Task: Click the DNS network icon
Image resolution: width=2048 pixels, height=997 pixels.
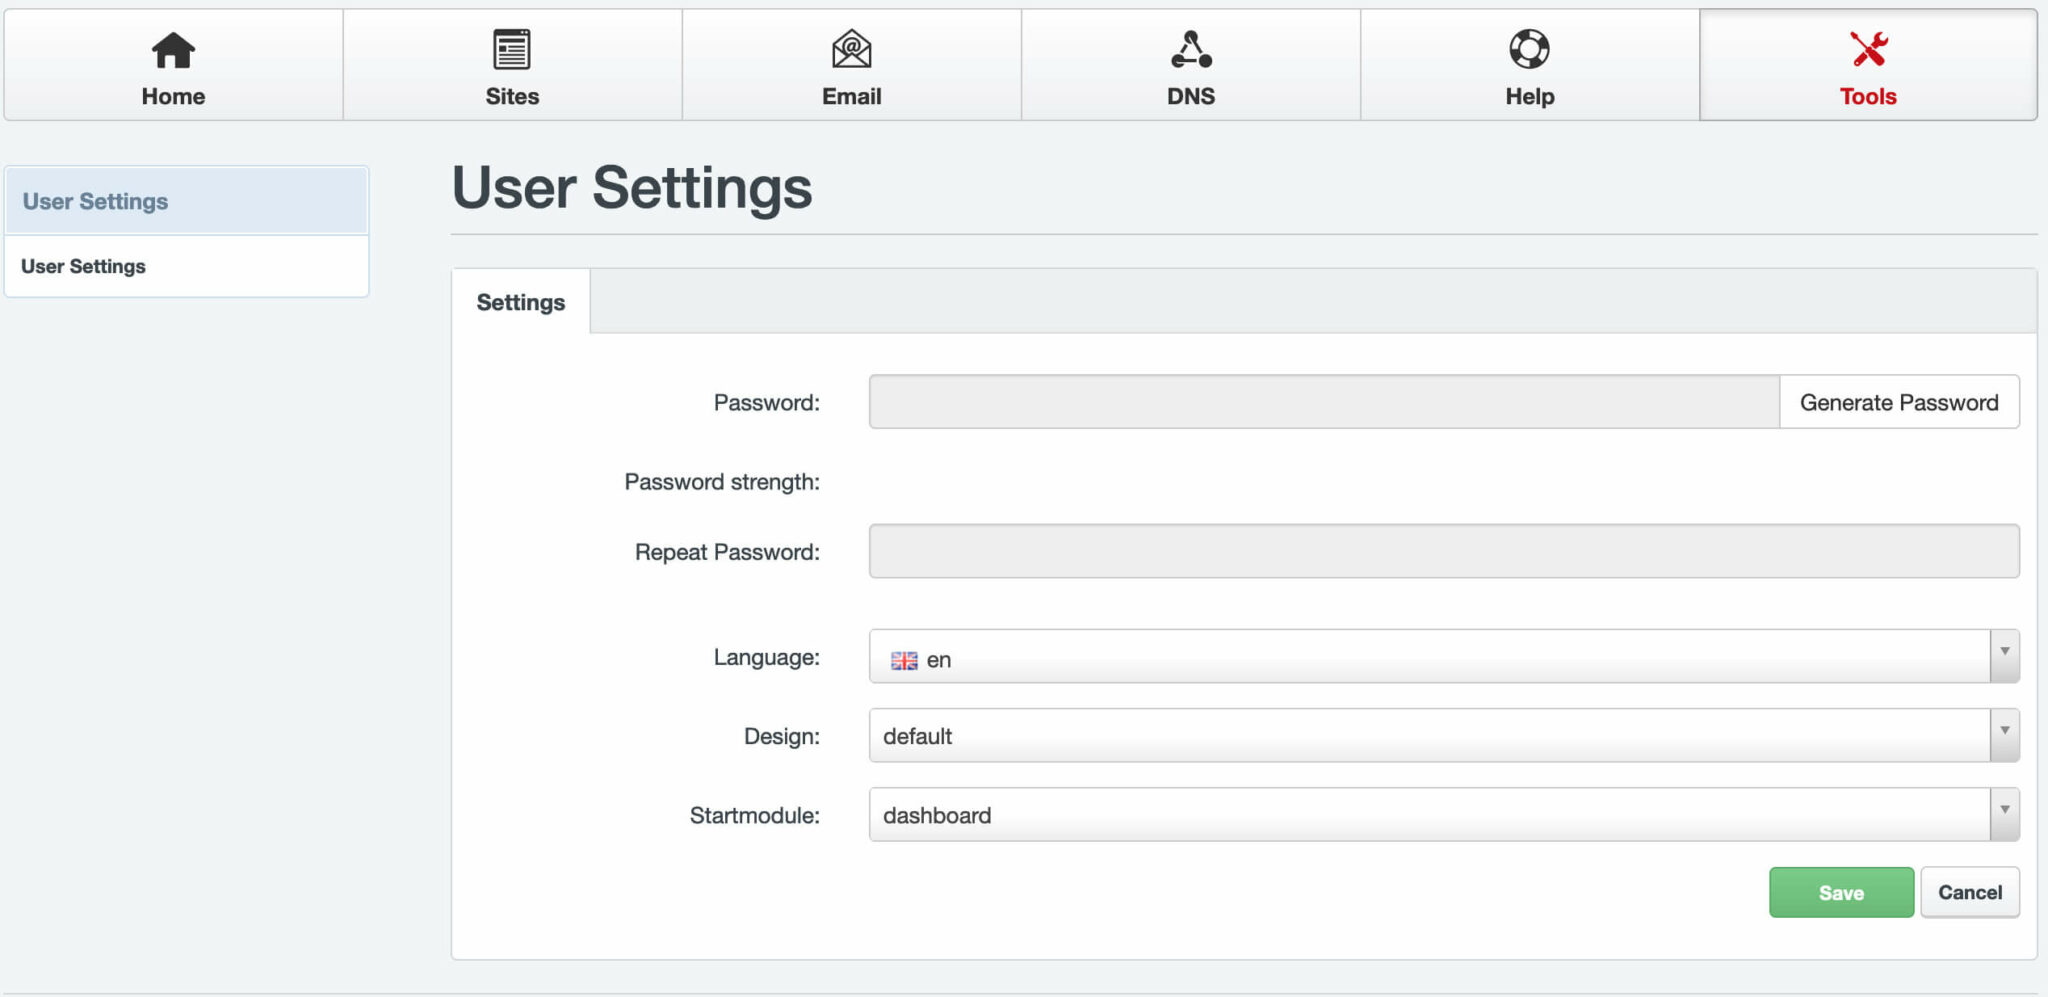Action: pyautogui.click(x=1191, y=49)
